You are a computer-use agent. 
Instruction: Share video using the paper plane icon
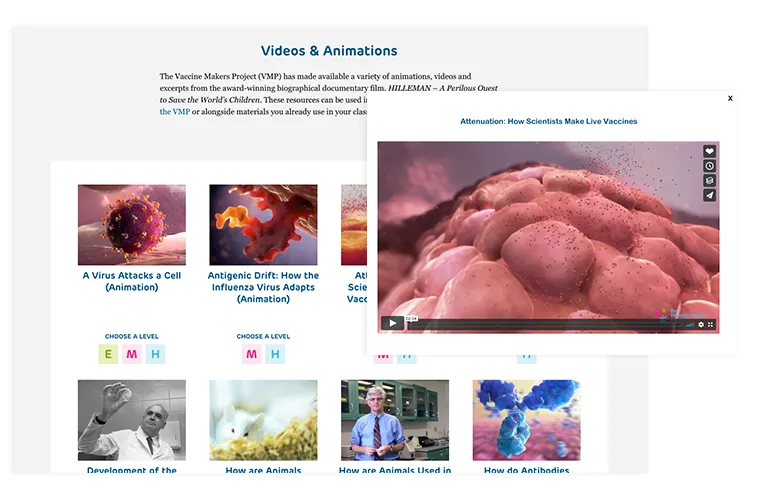point(709,195)
